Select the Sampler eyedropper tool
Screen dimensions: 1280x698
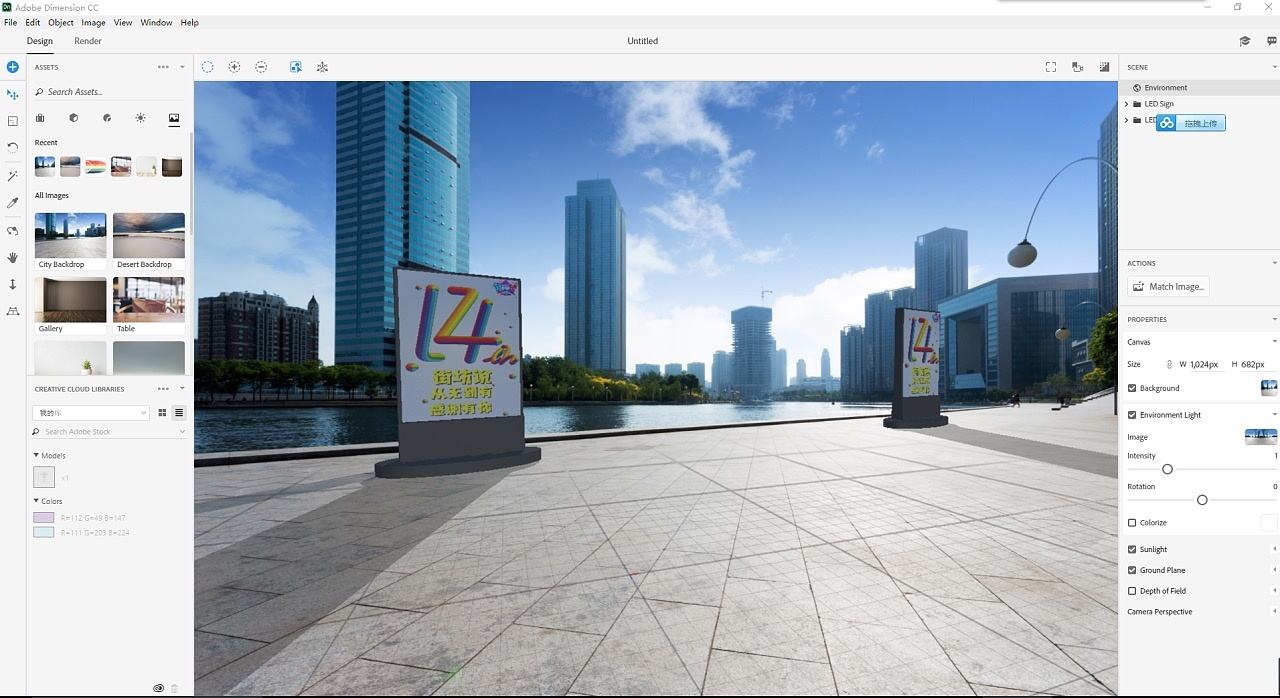(12, 202)
